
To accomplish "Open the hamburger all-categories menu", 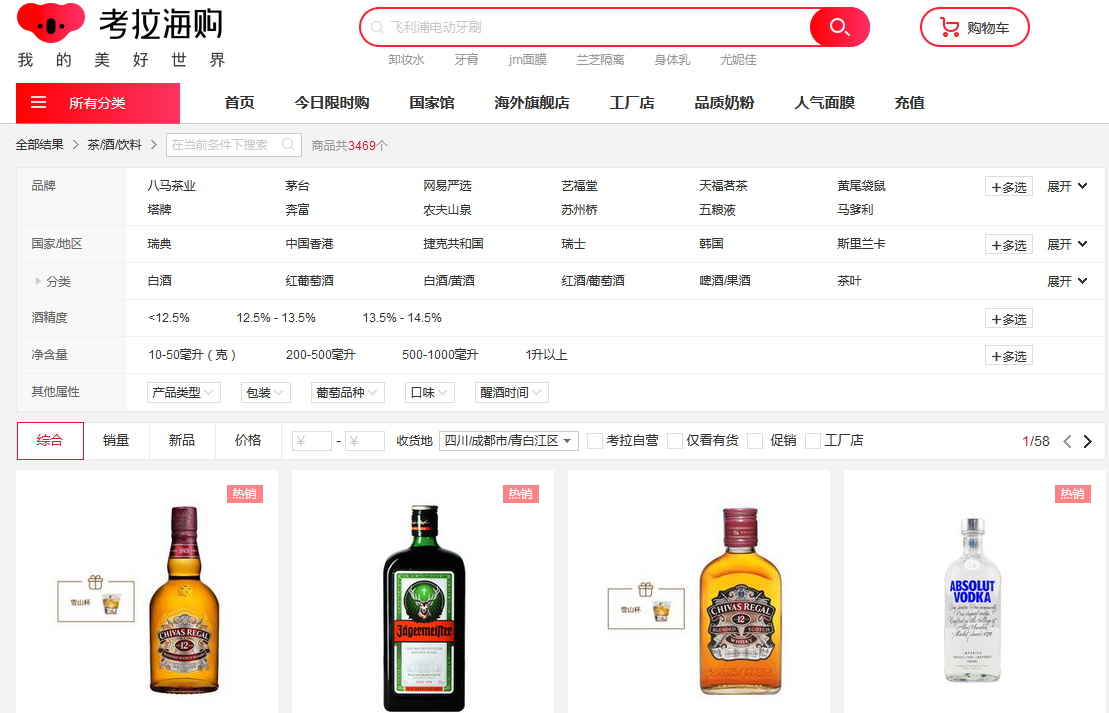I will coord(39,103).
